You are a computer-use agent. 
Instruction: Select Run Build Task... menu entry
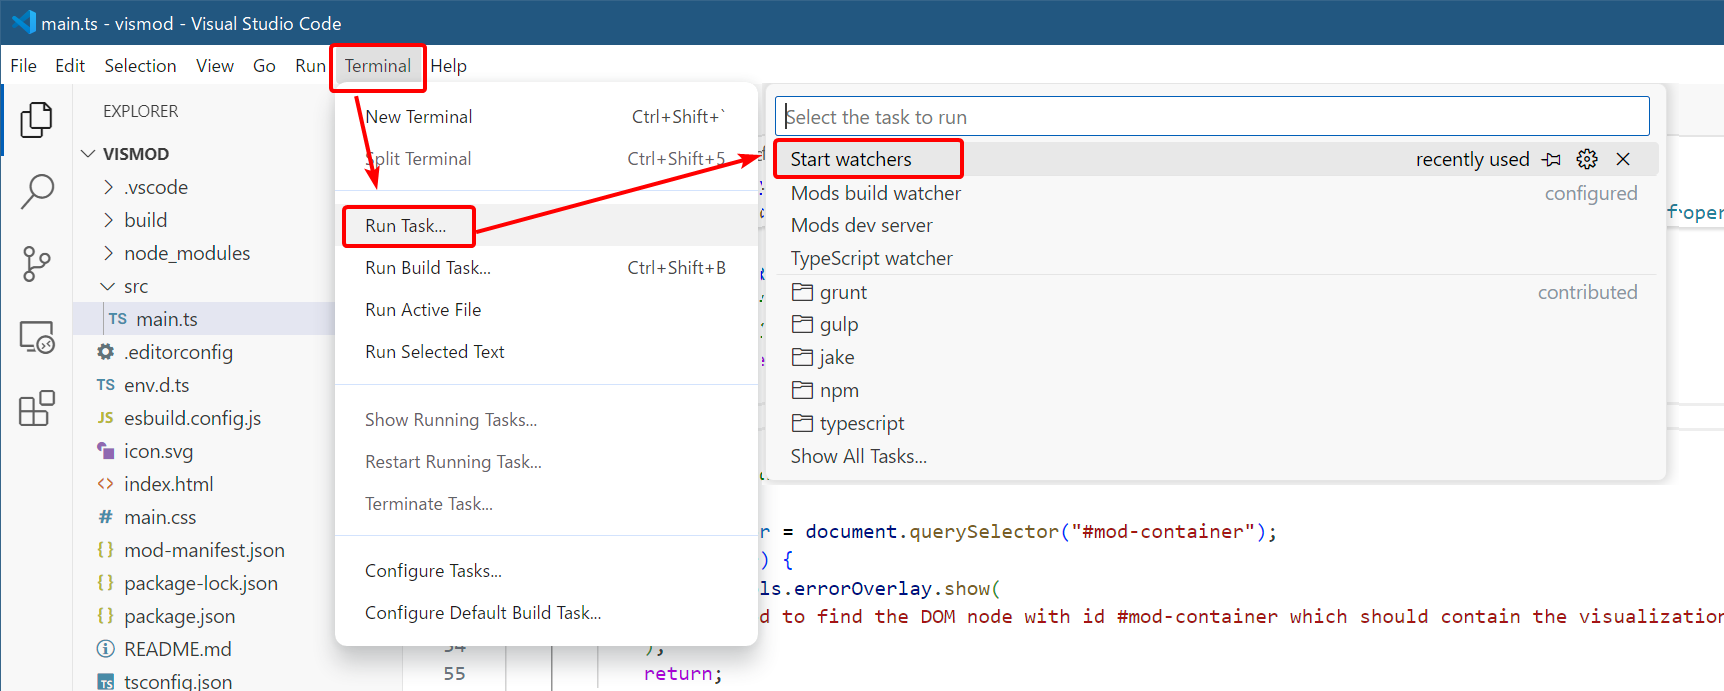546,268
